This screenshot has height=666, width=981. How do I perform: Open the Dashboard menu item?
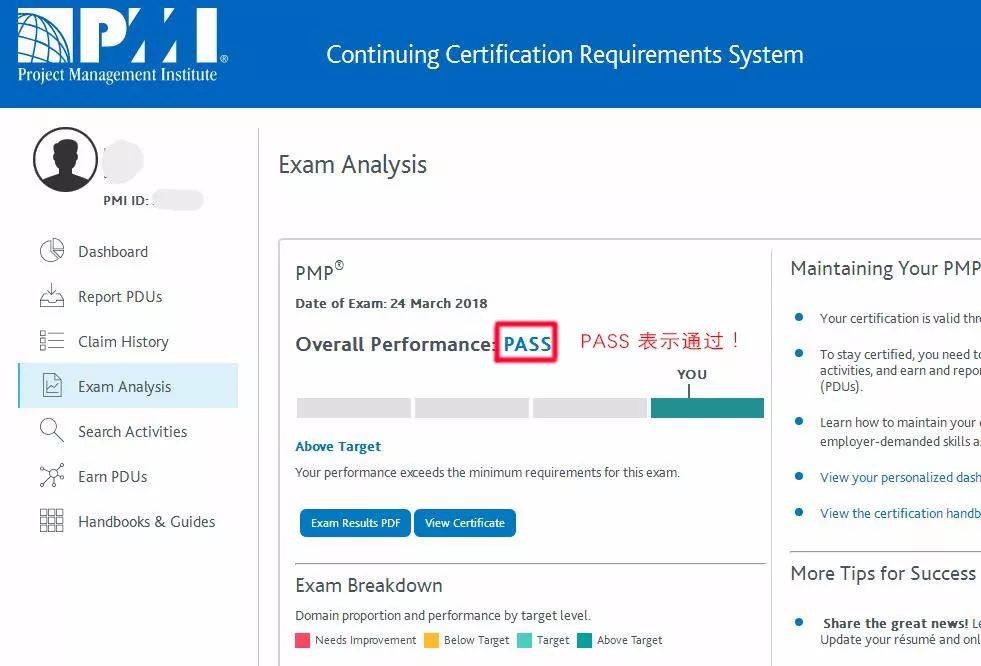tap(113, 251)
